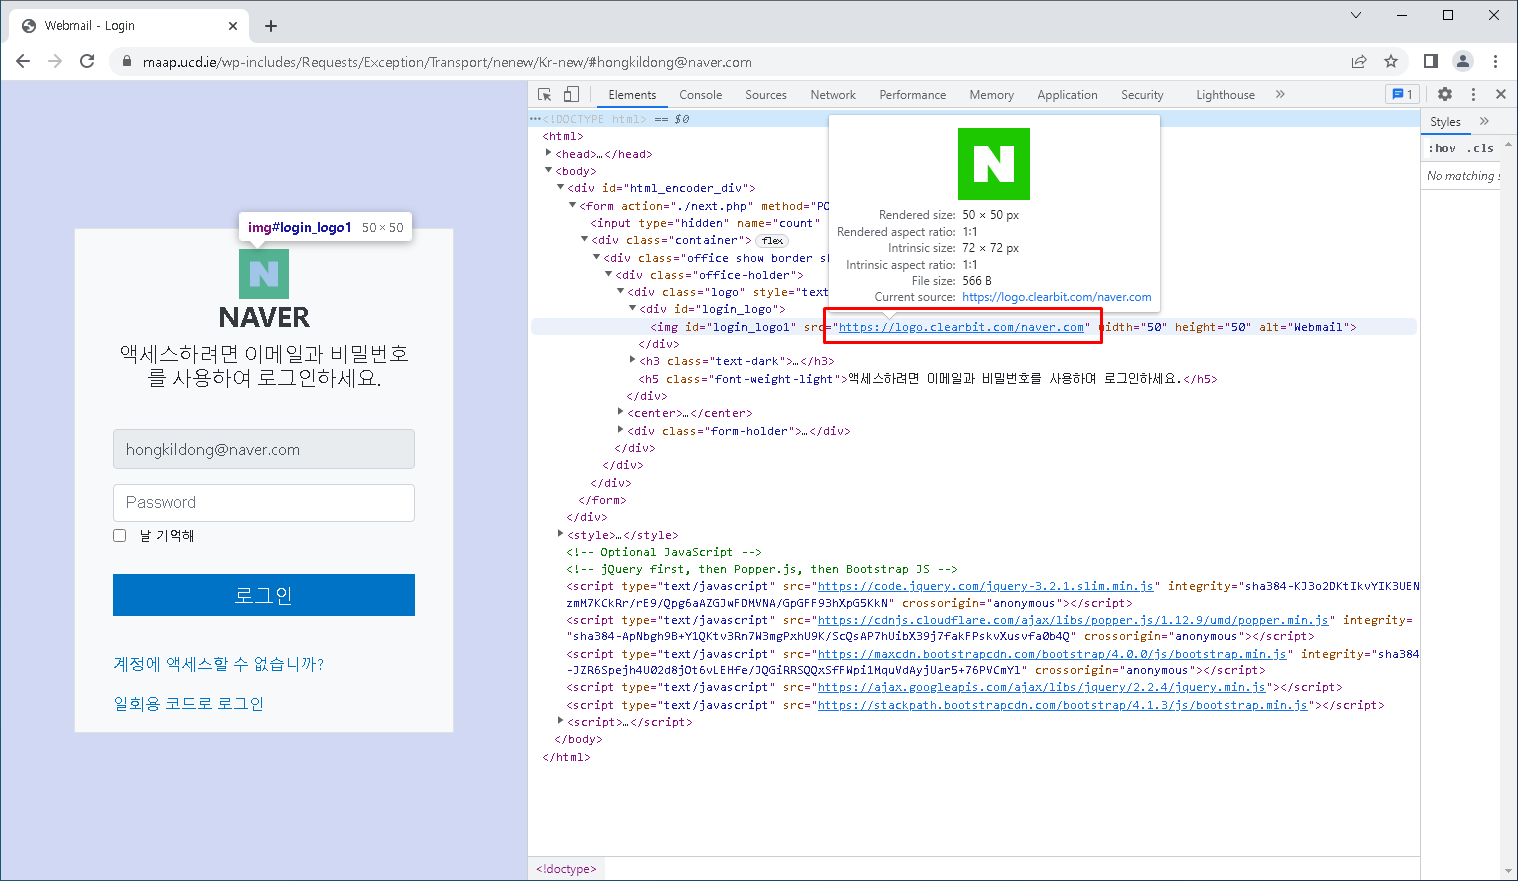Open the stackpath bootstrap 4.1.3 link

(1063, 705)
